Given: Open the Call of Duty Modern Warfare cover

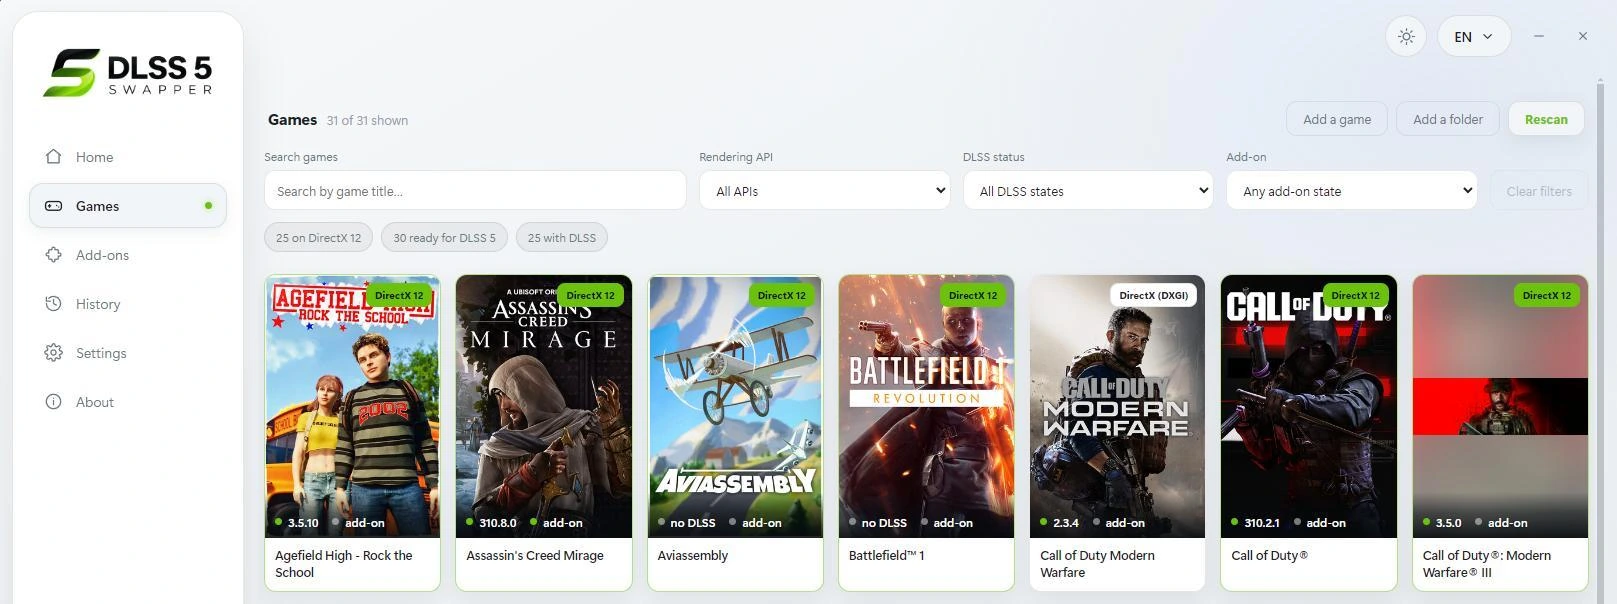Looking at the screenshot, I should point(1118,406).
